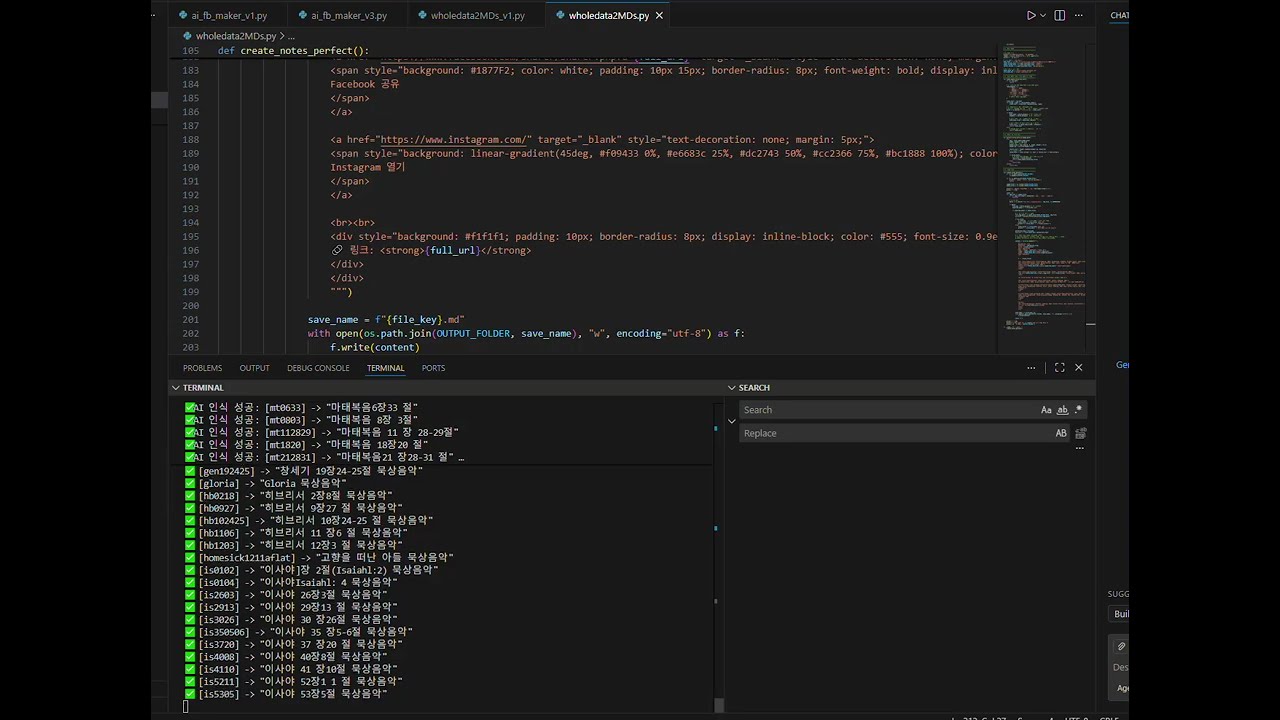The width and height of the screenshot is (1280, 720).
Task: Collapse the SEARCH section header
Action: click(x=910, y=387)
